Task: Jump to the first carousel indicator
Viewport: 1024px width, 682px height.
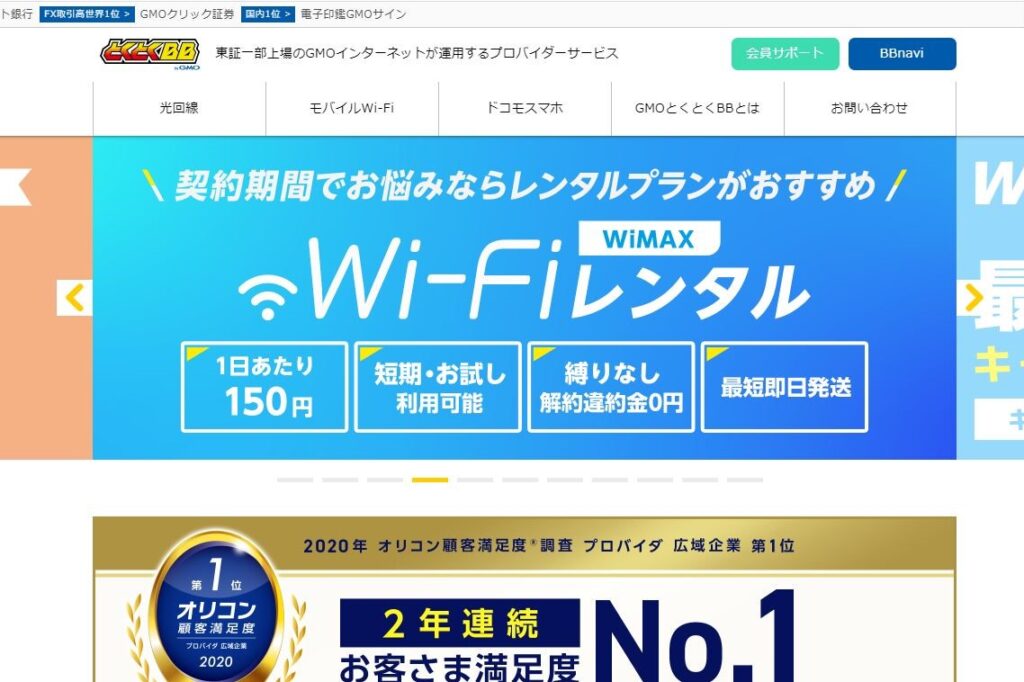Action: 295,480
